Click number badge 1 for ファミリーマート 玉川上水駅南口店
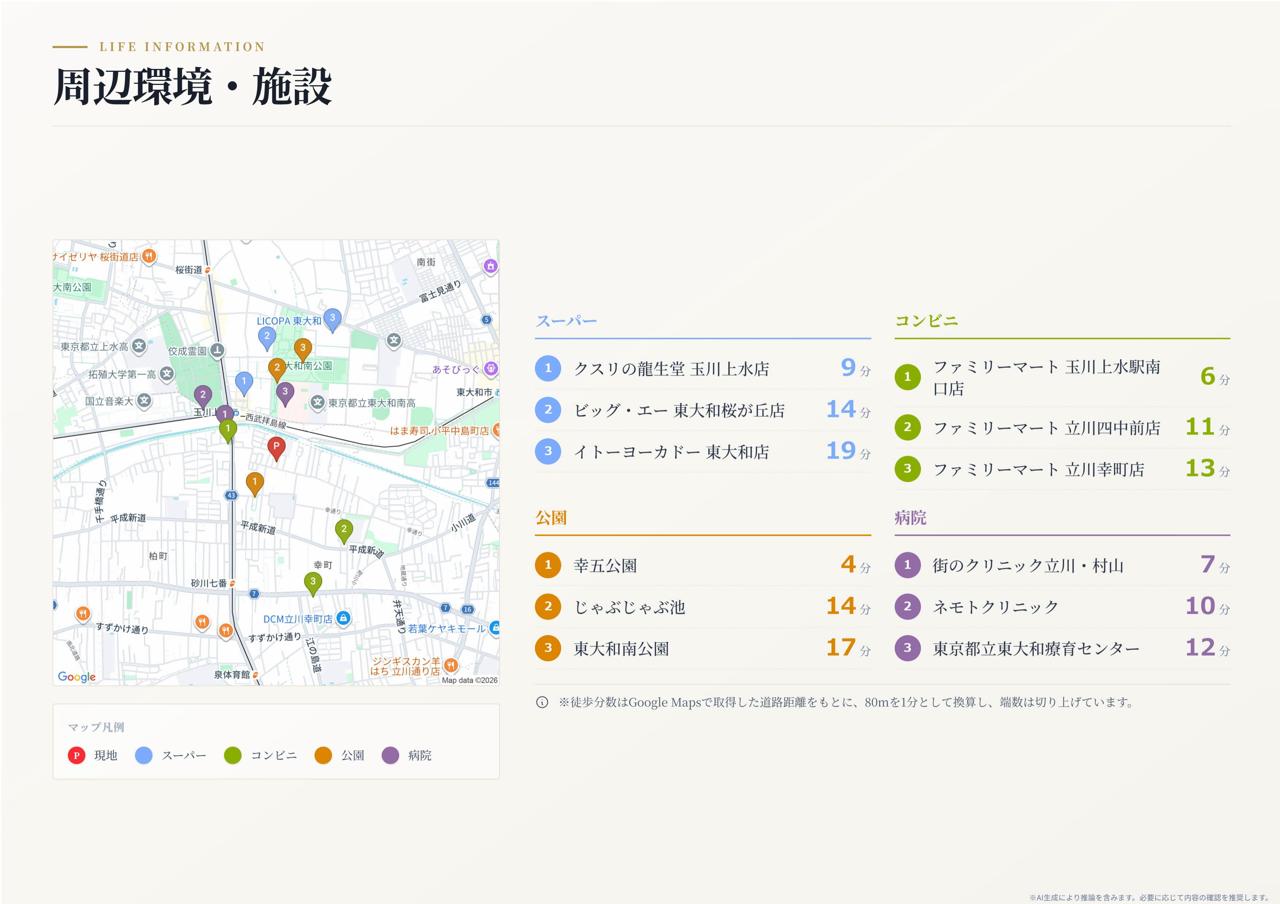The image size is (1280, 904). point(907,377)
